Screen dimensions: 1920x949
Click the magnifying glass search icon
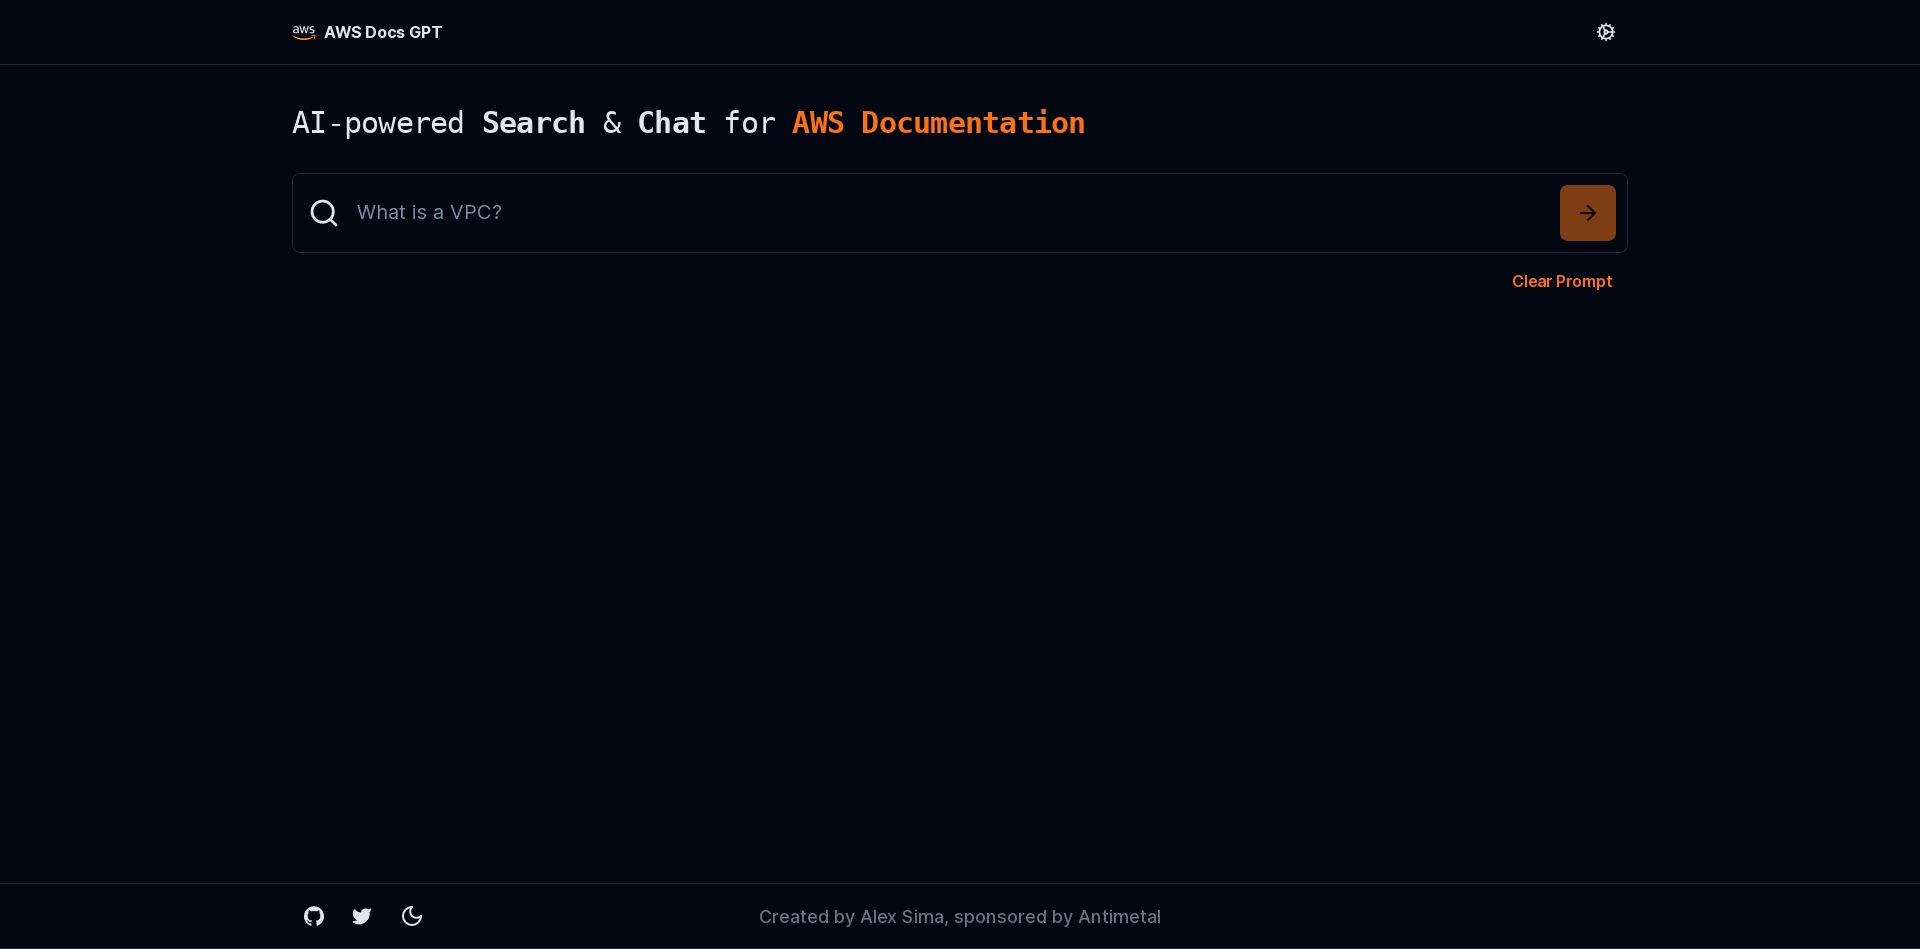click(323, 212)
